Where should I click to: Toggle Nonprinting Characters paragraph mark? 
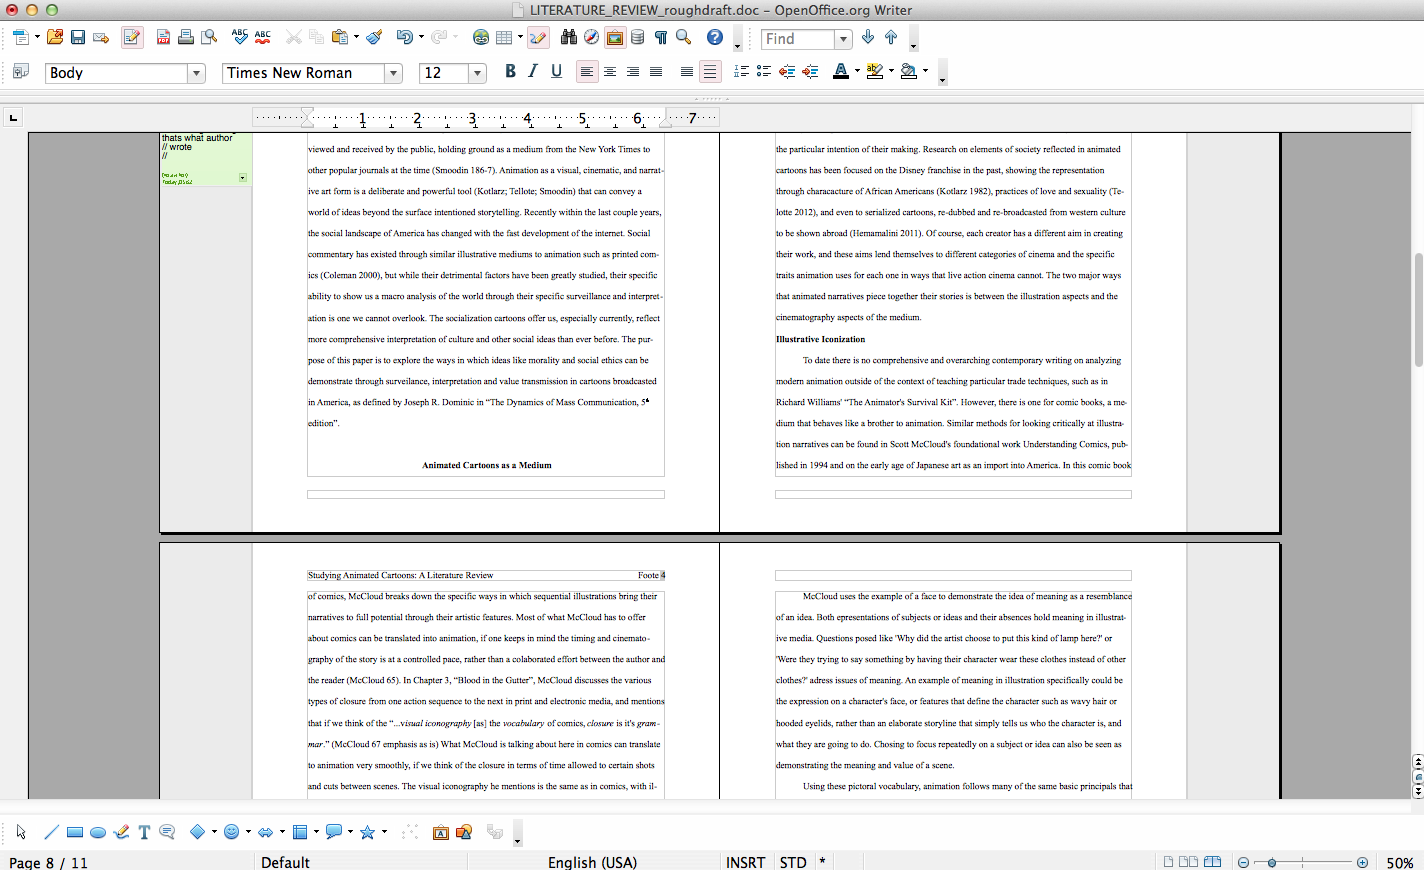[661, 37]
